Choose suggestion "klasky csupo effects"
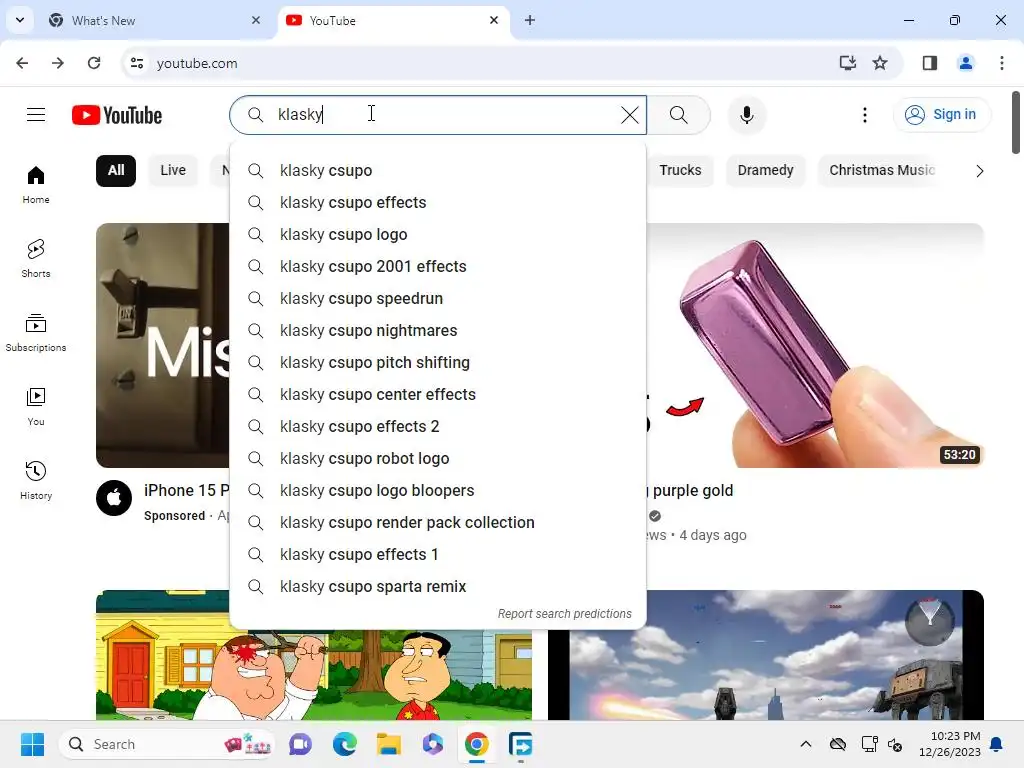Viewport: 1024px width, 768px height. coord(438,202)
